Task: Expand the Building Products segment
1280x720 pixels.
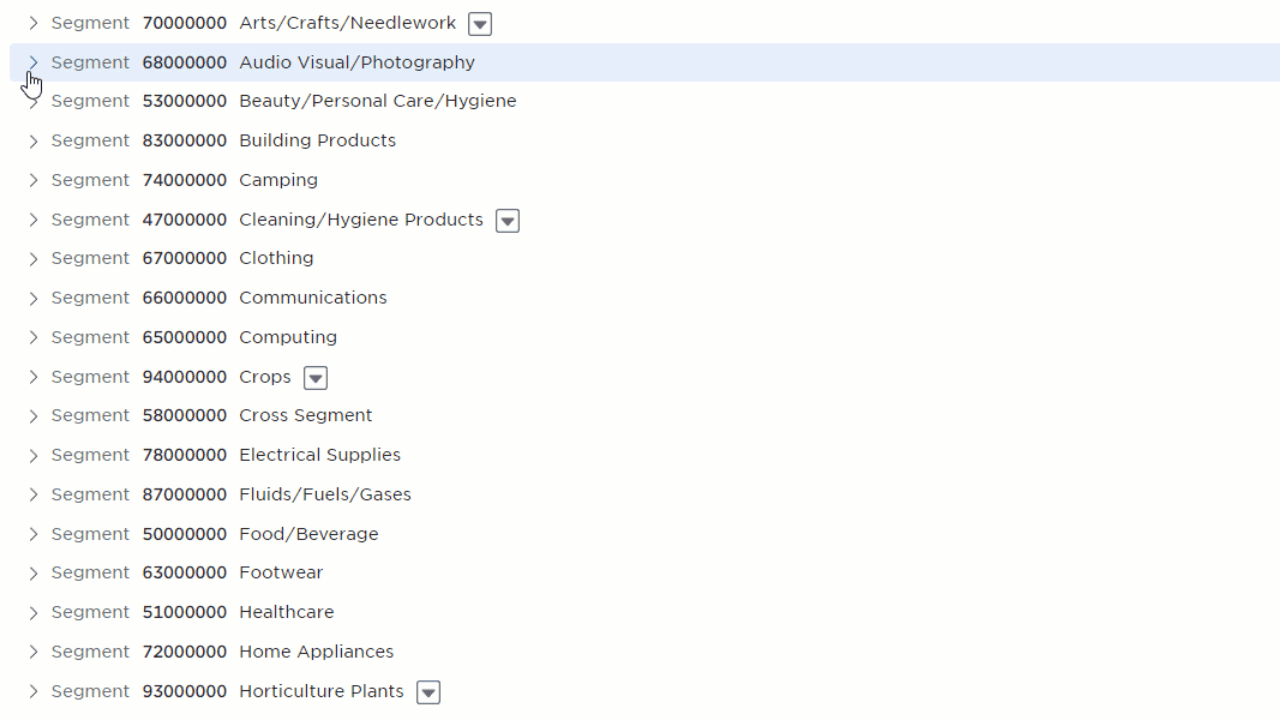Action: (33, 141)
